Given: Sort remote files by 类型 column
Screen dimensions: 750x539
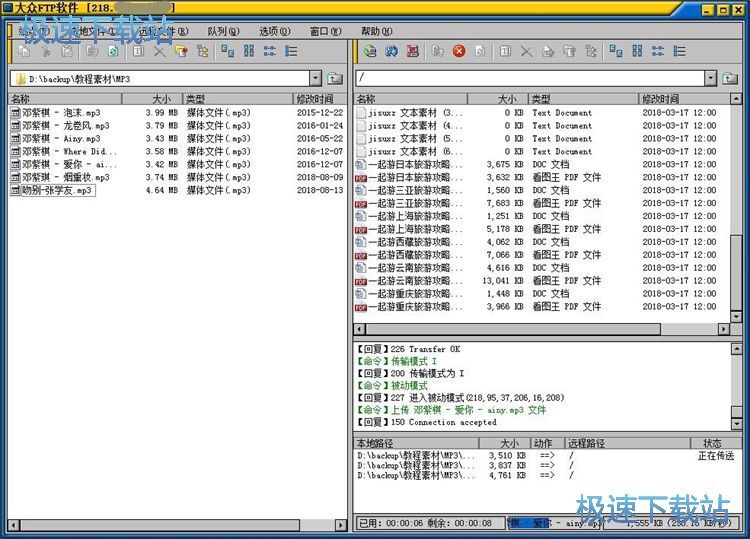Looking at the screenshot, I should tap(583, 99).
